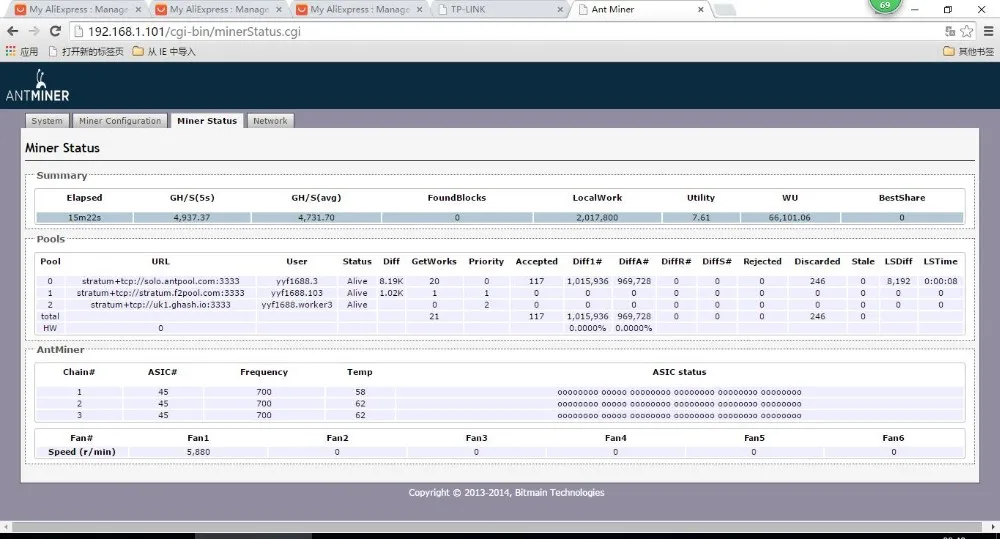
Task: Click the solo.antpool.com pool URL
Action: point(161,281)
